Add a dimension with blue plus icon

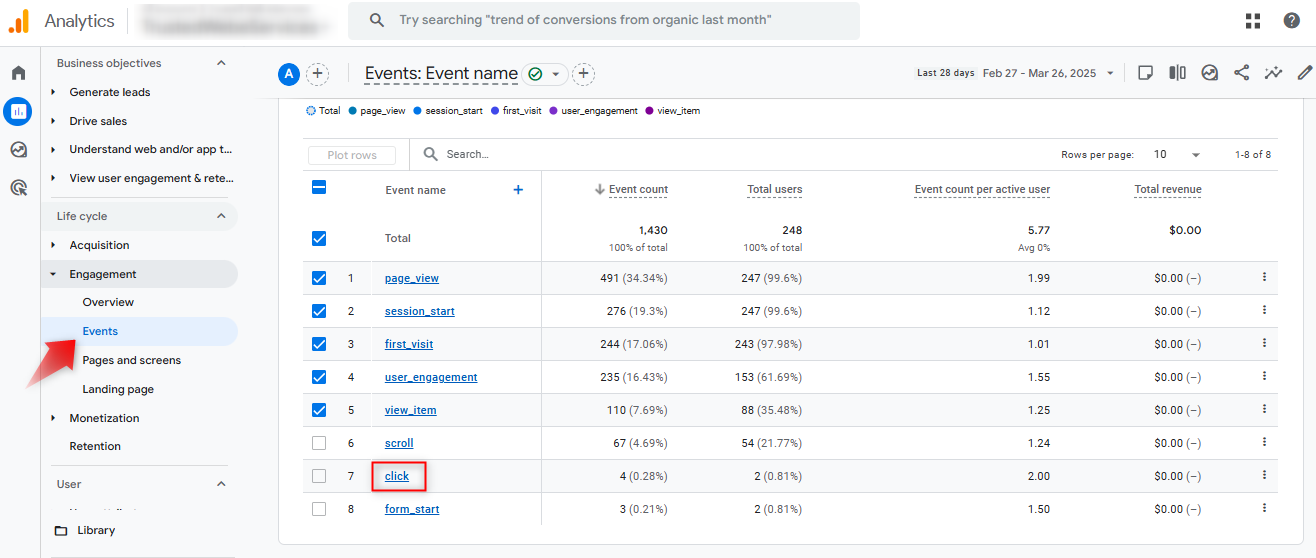coord(518,190)
